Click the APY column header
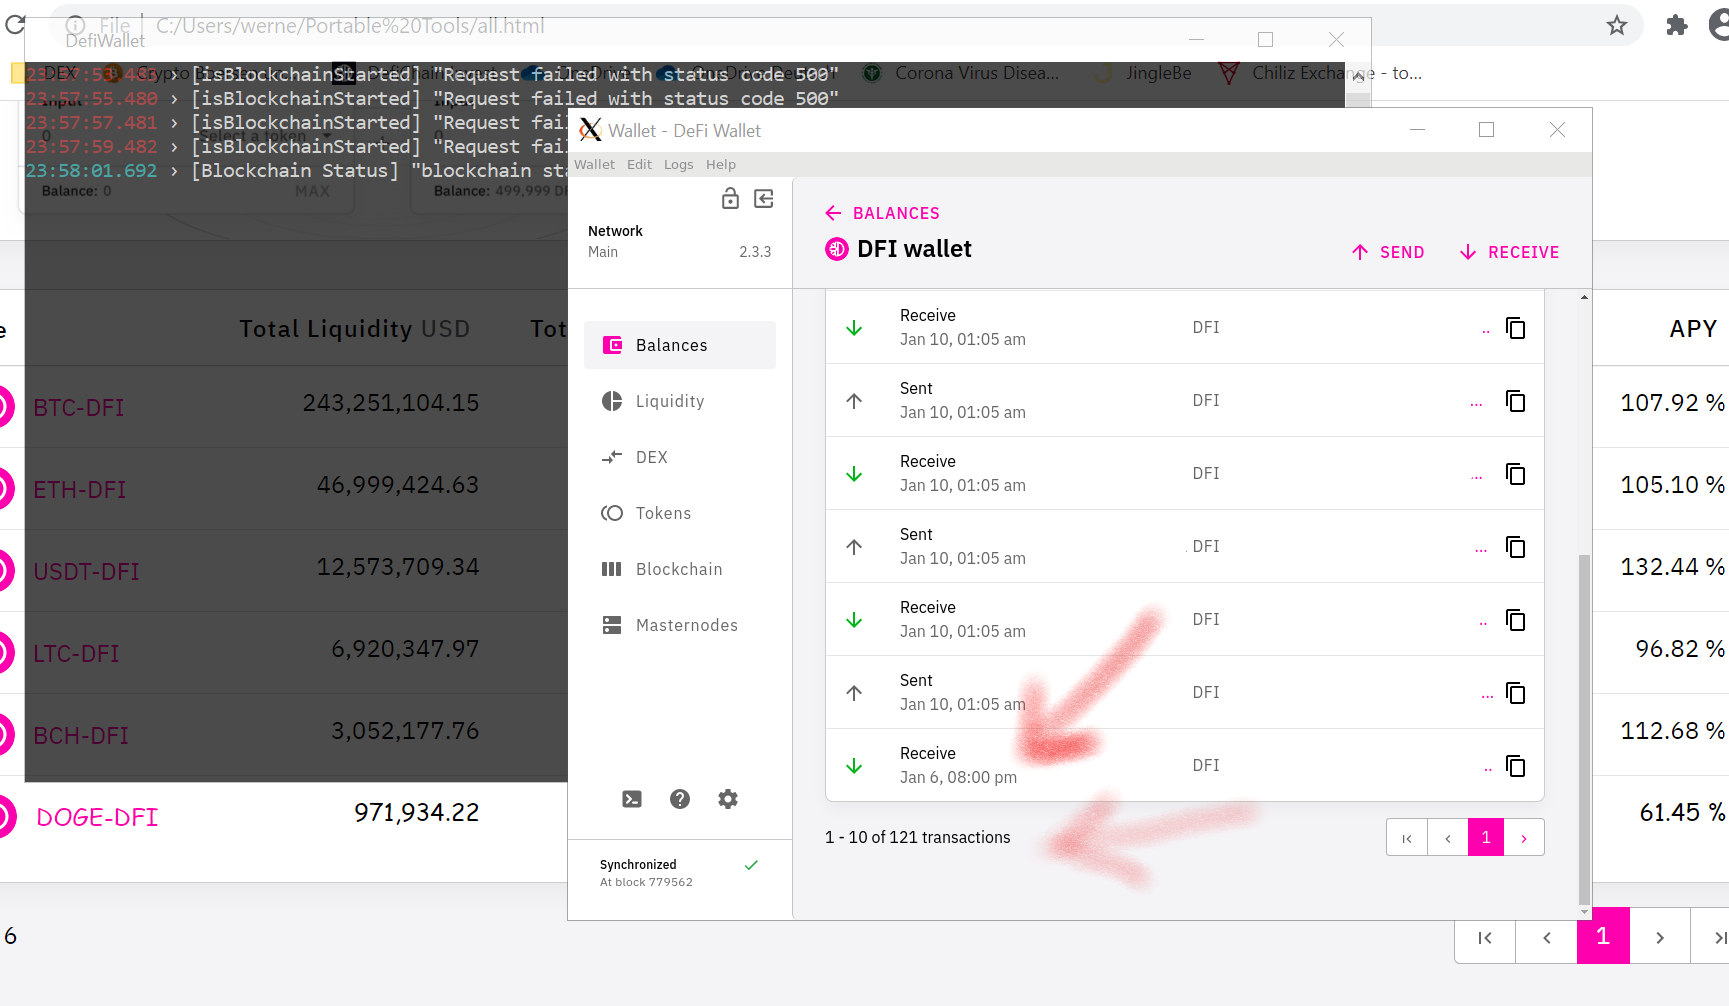 (1693, 329)
